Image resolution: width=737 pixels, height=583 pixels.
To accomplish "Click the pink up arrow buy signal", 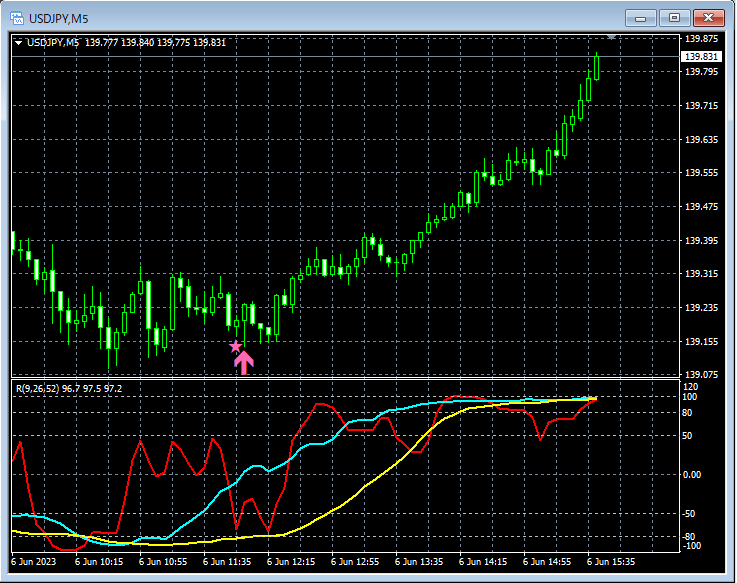I will tap(244, 362).
